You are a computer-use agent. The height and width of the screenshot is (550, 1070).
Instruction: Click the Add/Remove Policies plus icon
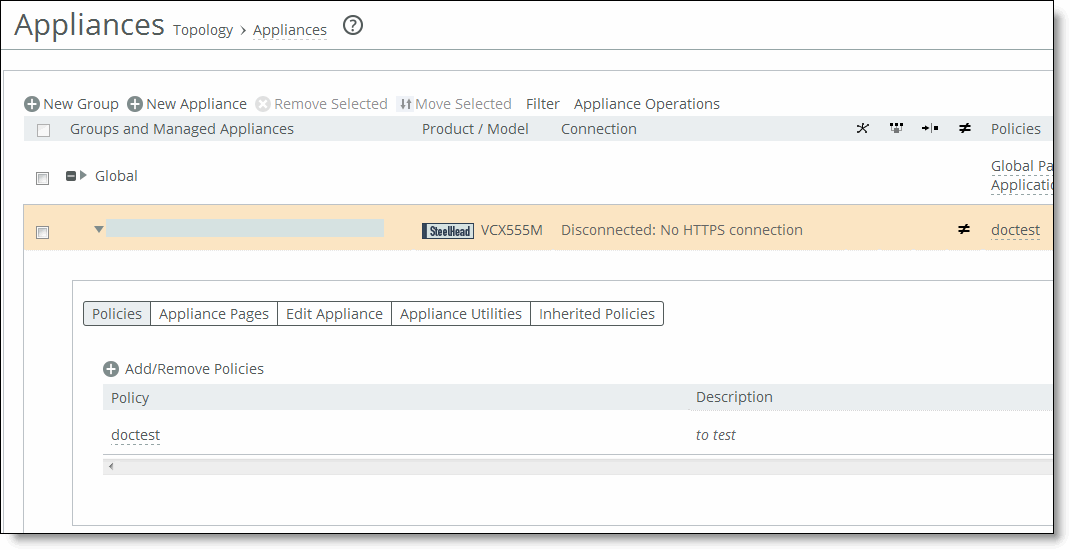click(x=111, y=369)
